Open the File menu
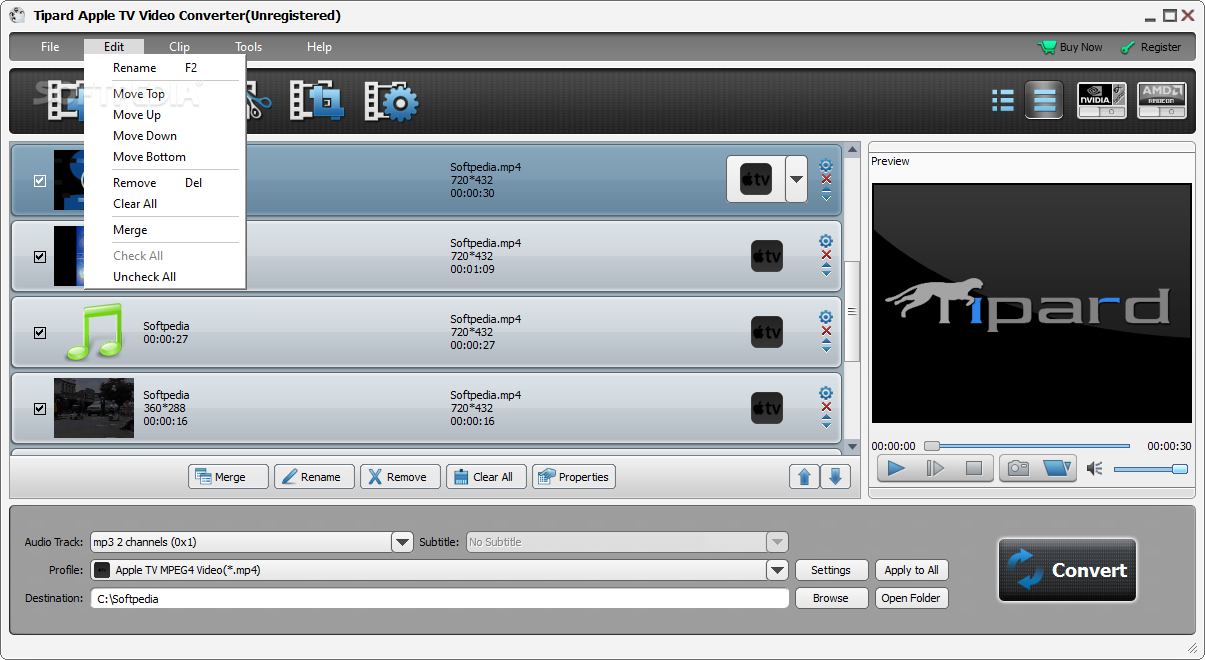Viewport: 1205px width, 660px height. click(x=50, y=47)
